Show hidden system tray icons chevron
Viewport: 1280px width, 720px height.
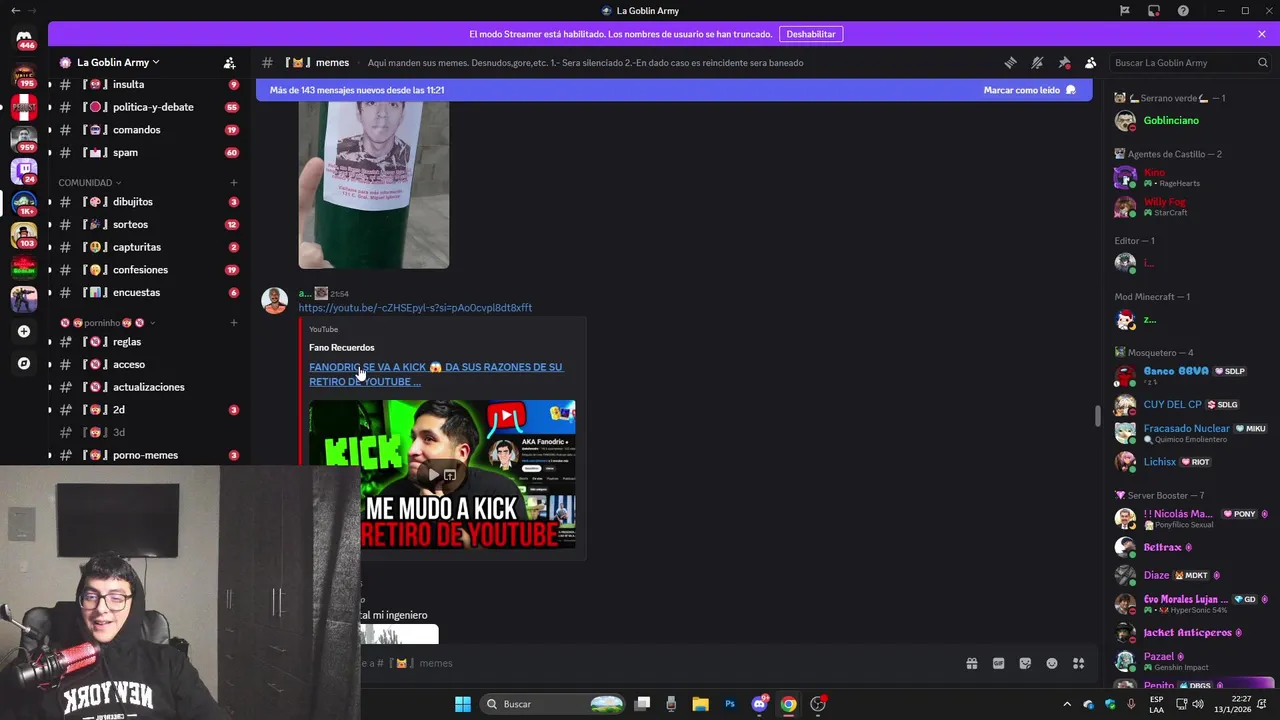(1067, 704)
